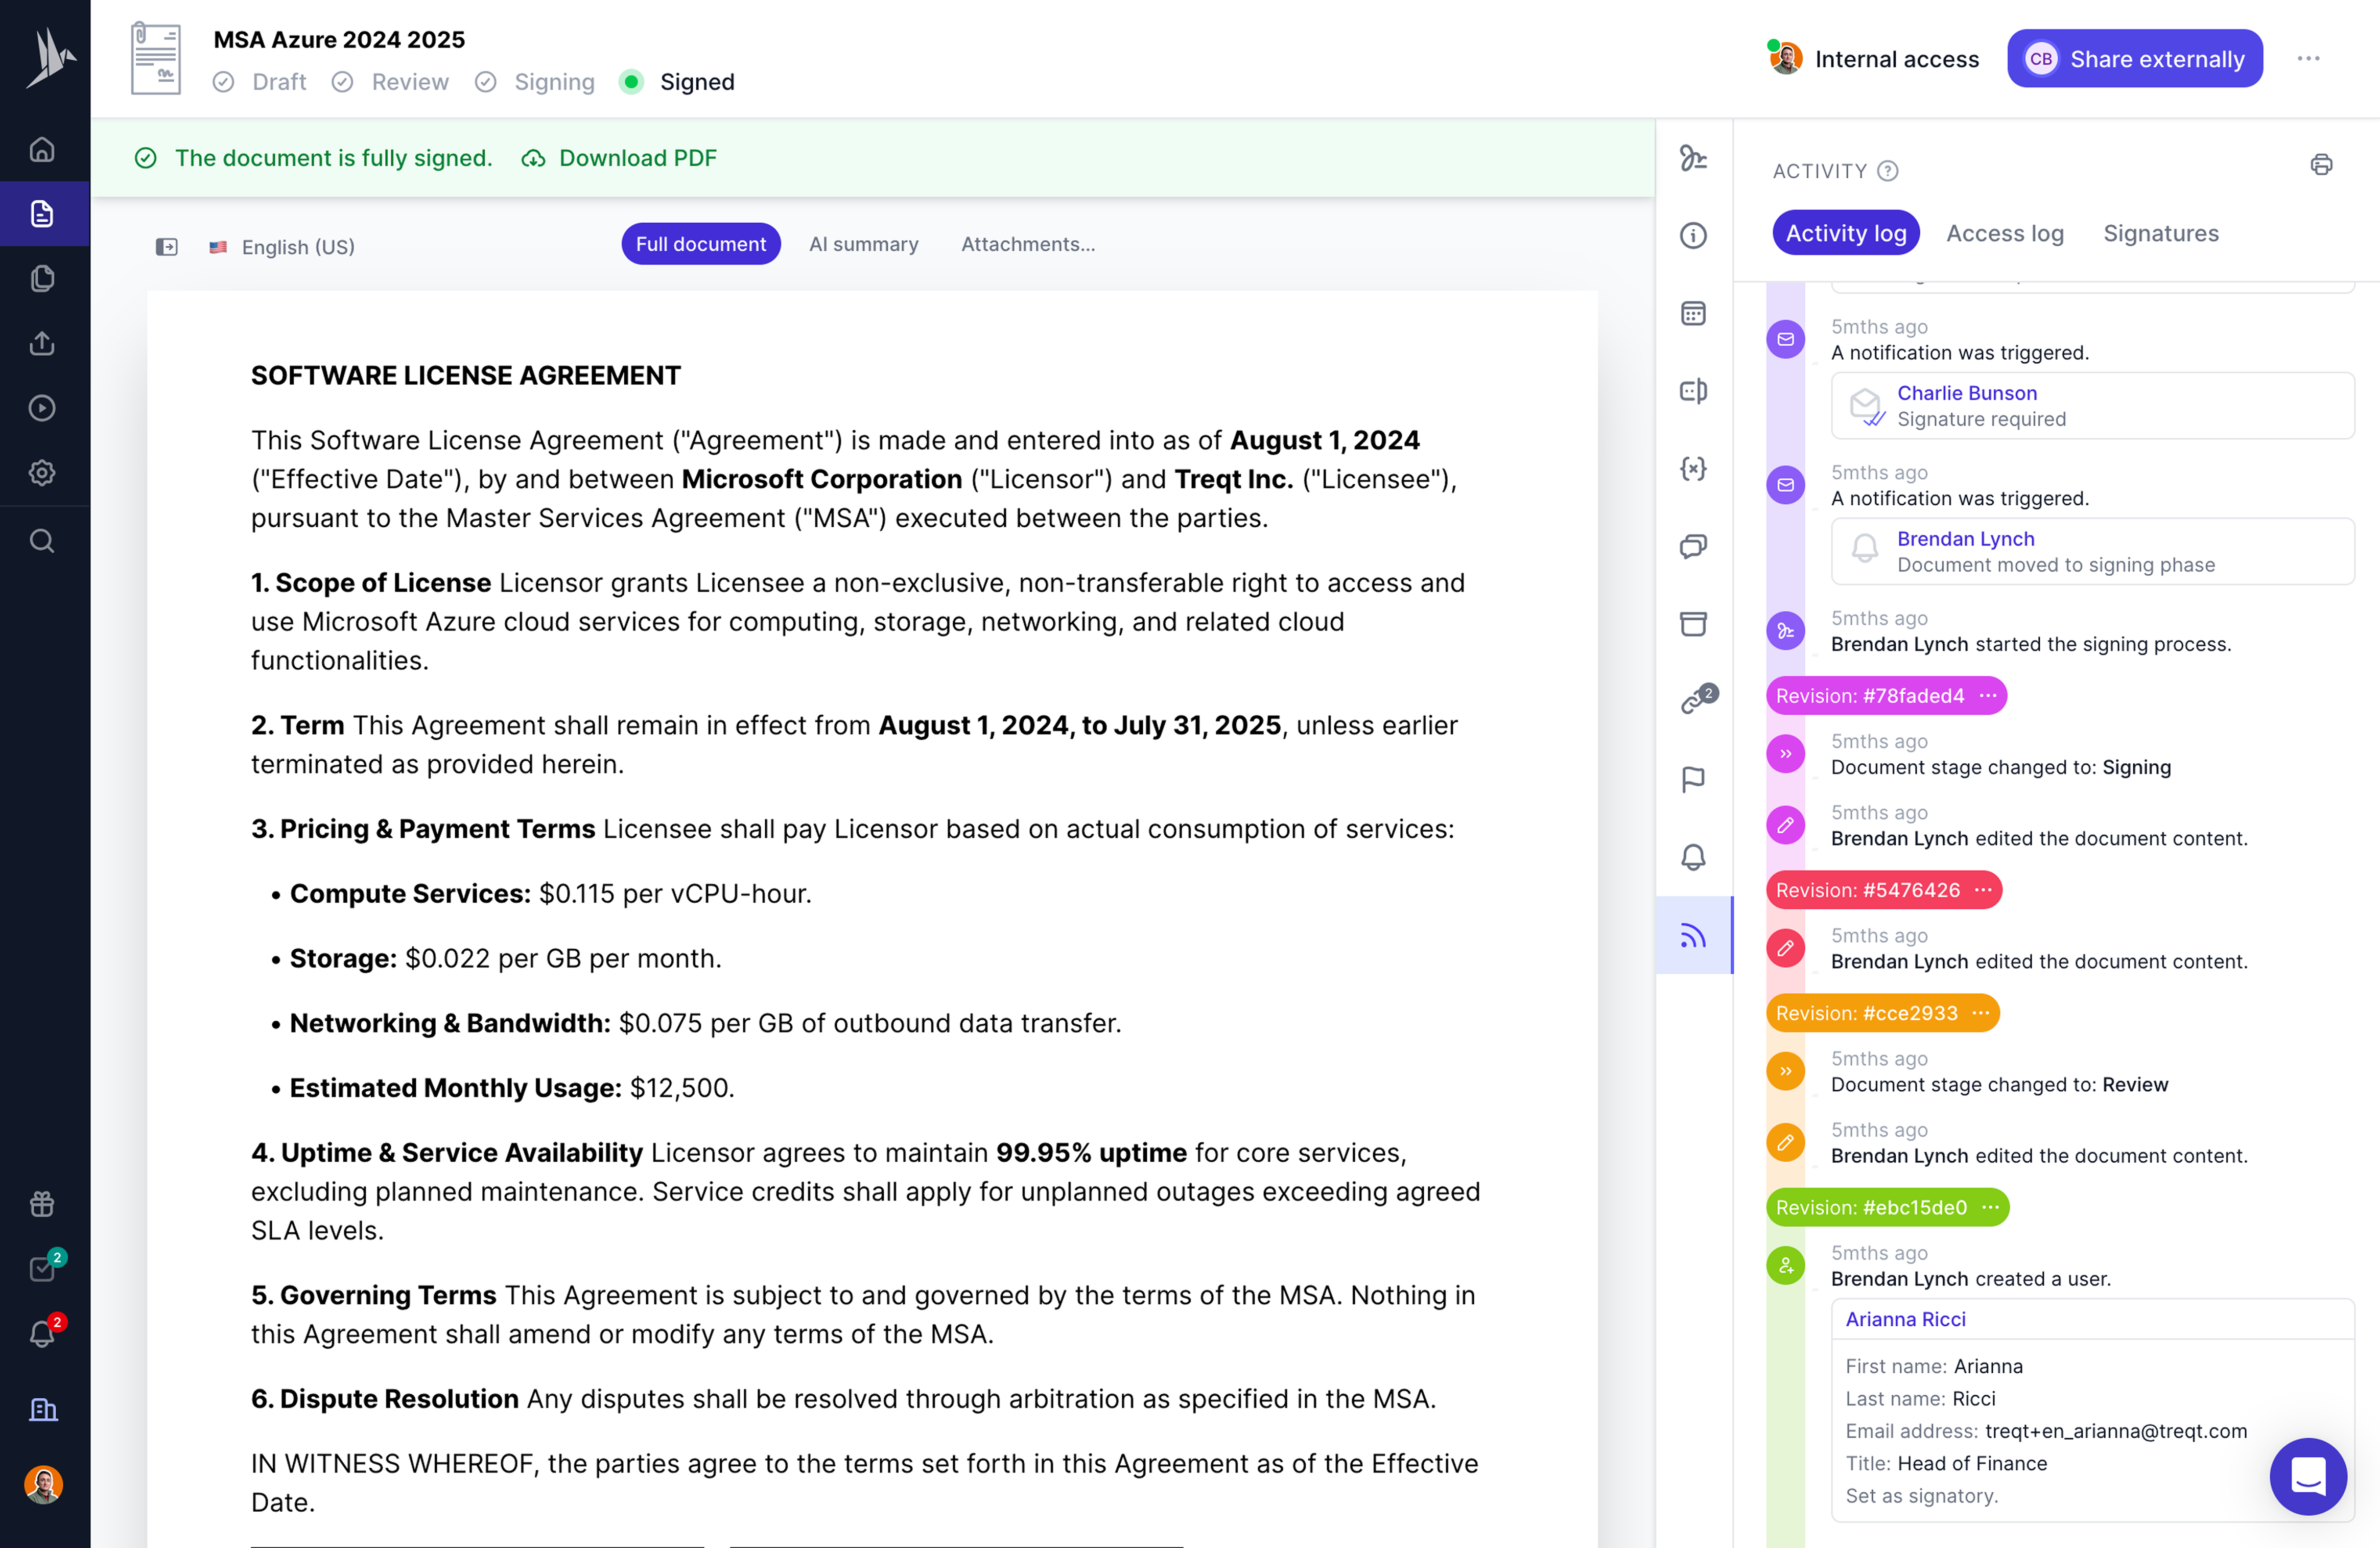Open the language selector English (US)
The height and width of the screenshot is (1548, 2380).
282,246
